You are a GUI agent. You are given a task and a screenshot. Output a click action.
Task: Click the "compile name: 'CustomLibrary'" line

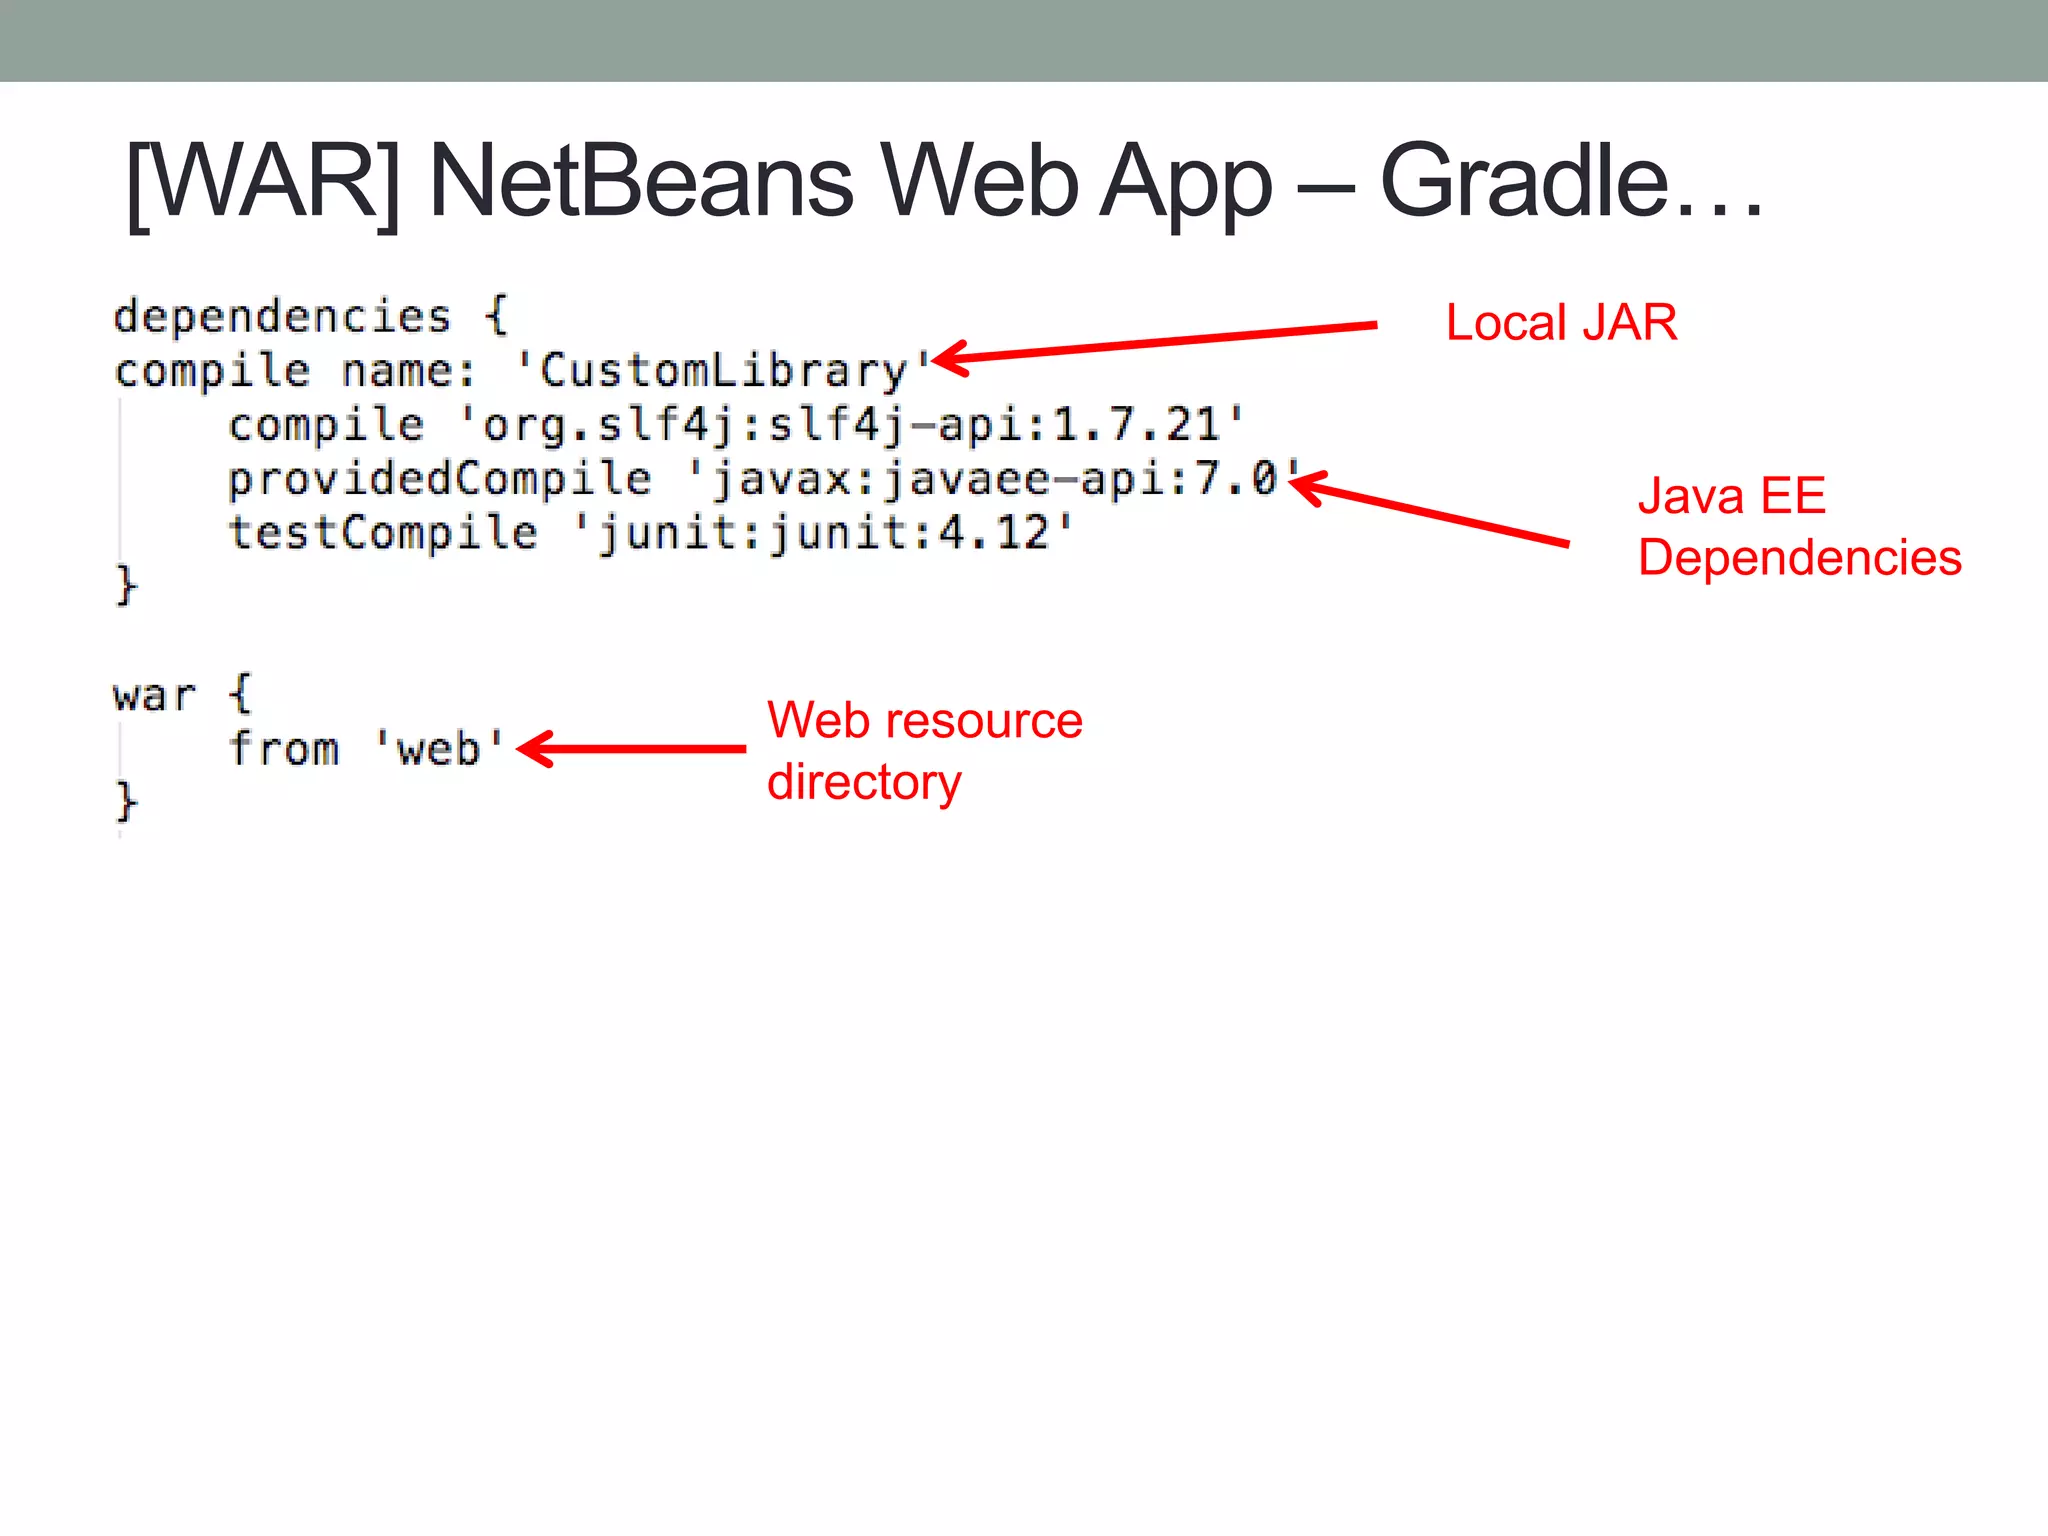(x=522, y=371)
